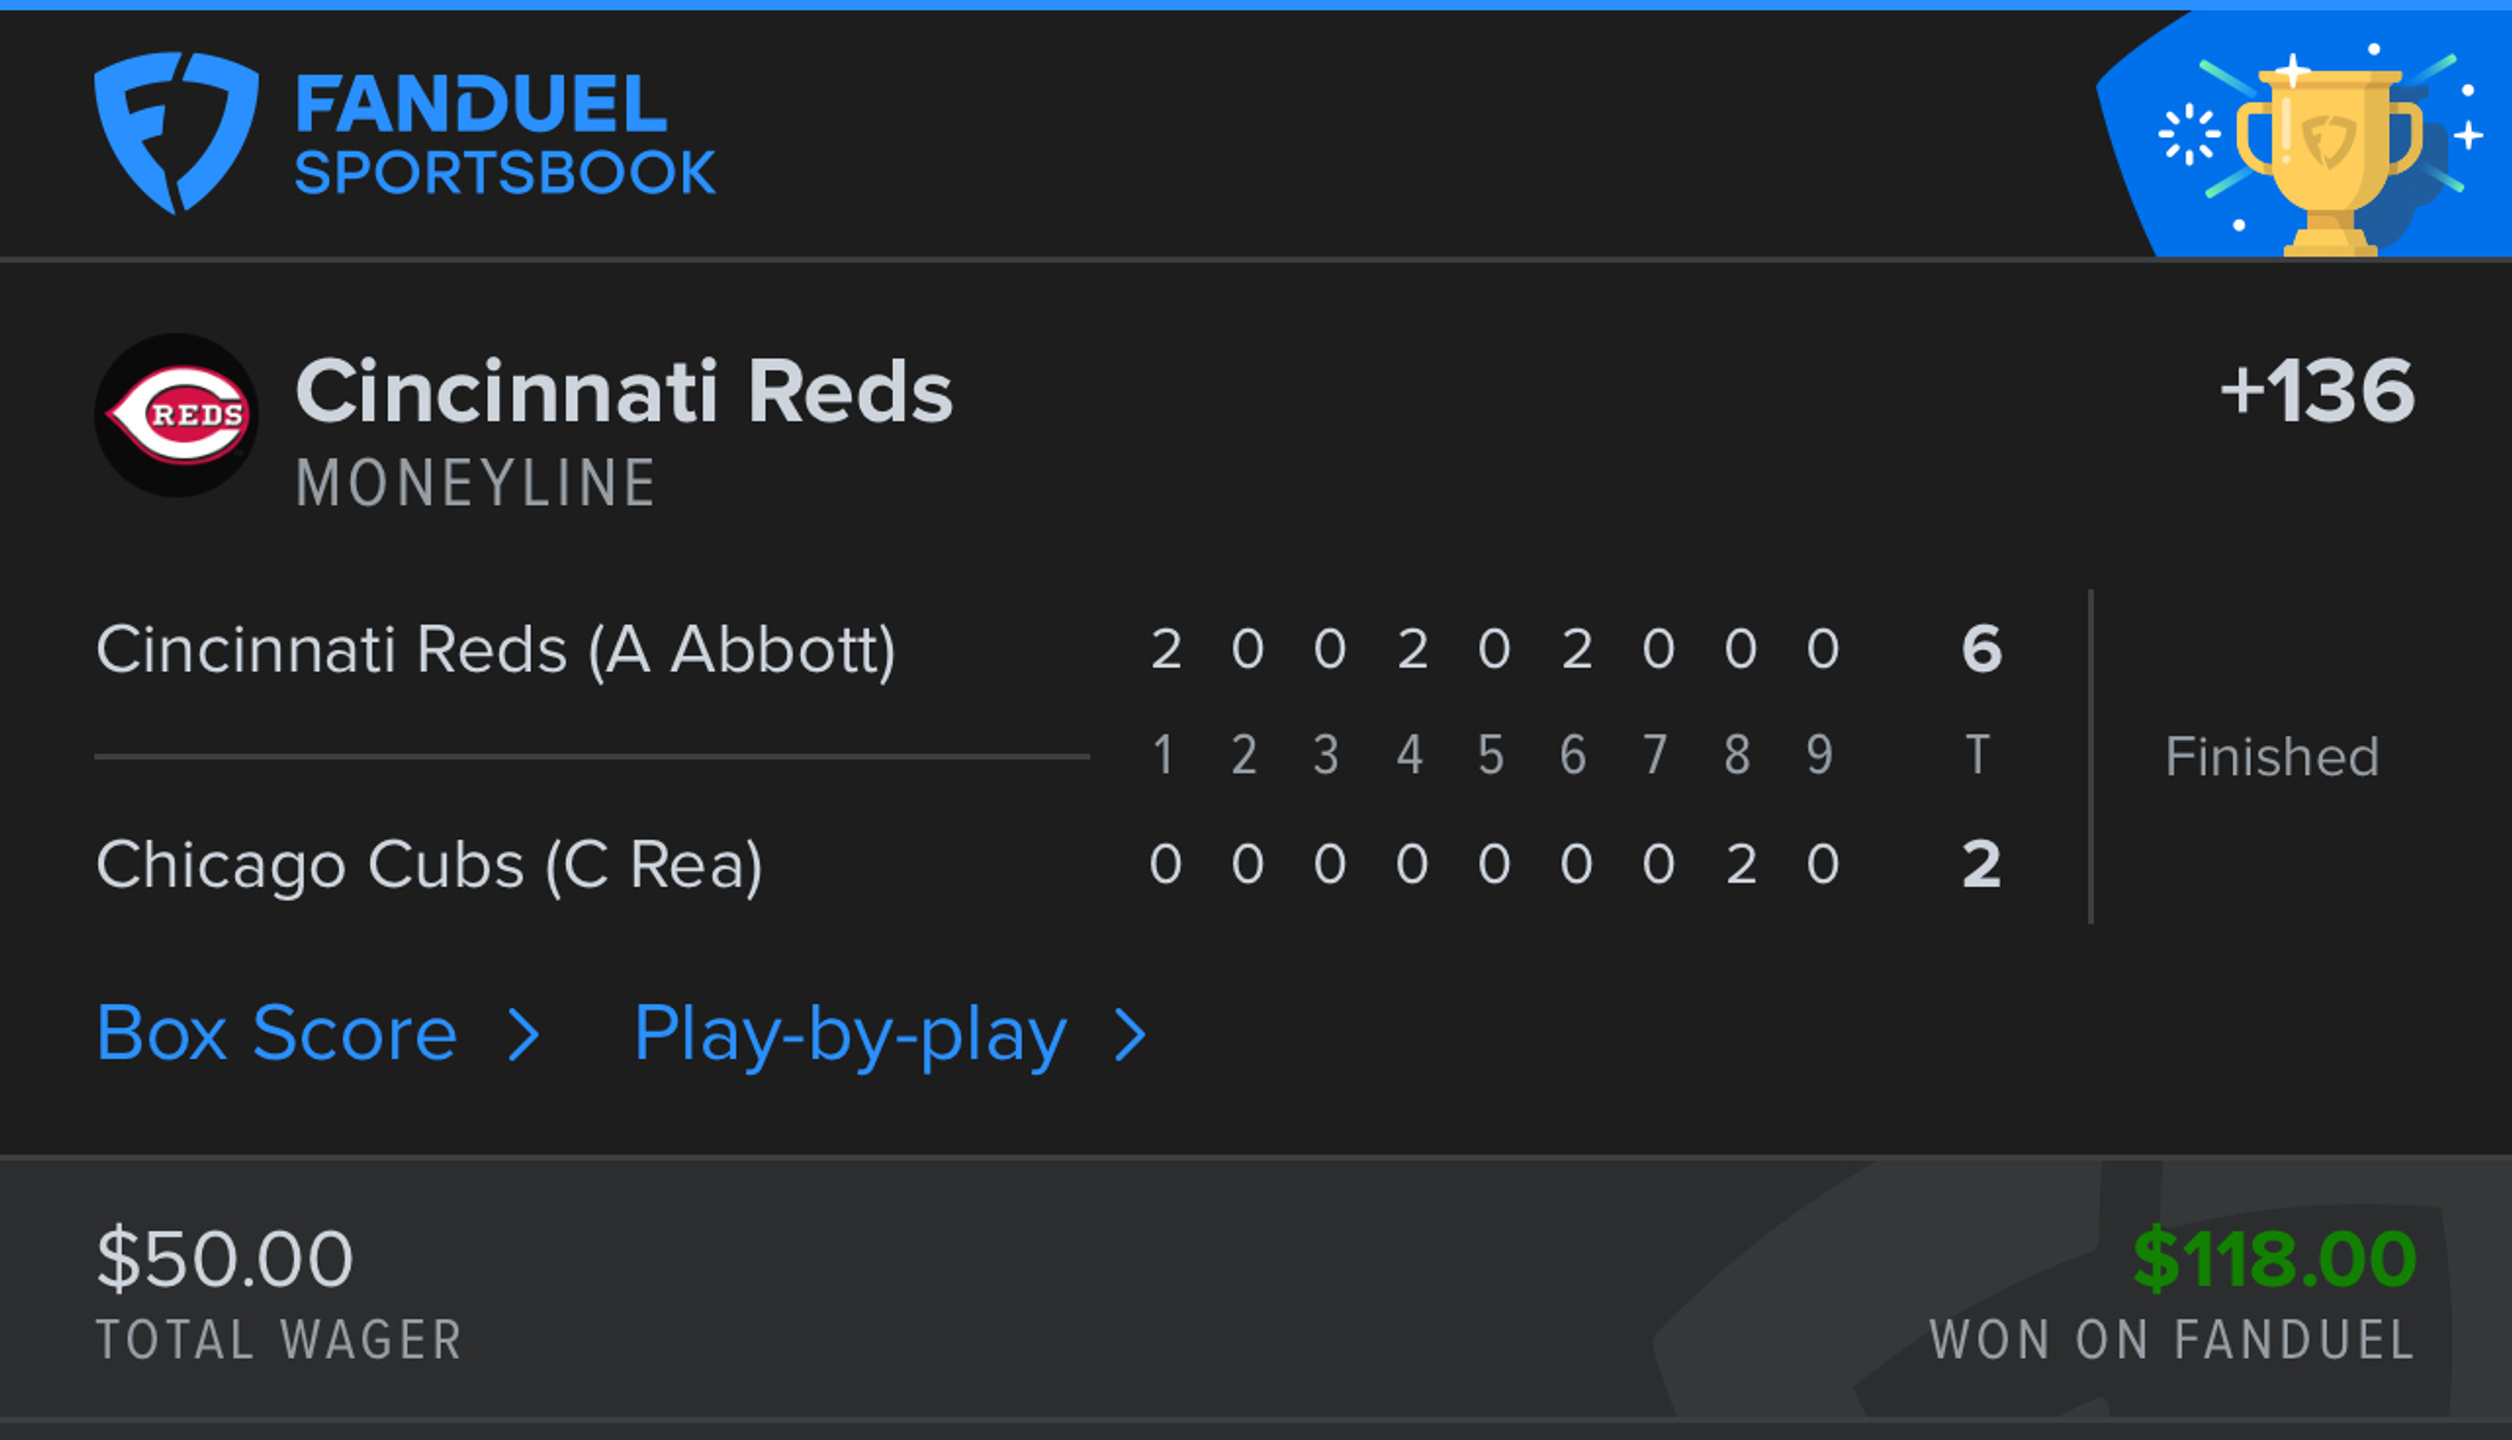
Task: Click the $50.00 total wager amount
Action: (x=225, y=1259)
